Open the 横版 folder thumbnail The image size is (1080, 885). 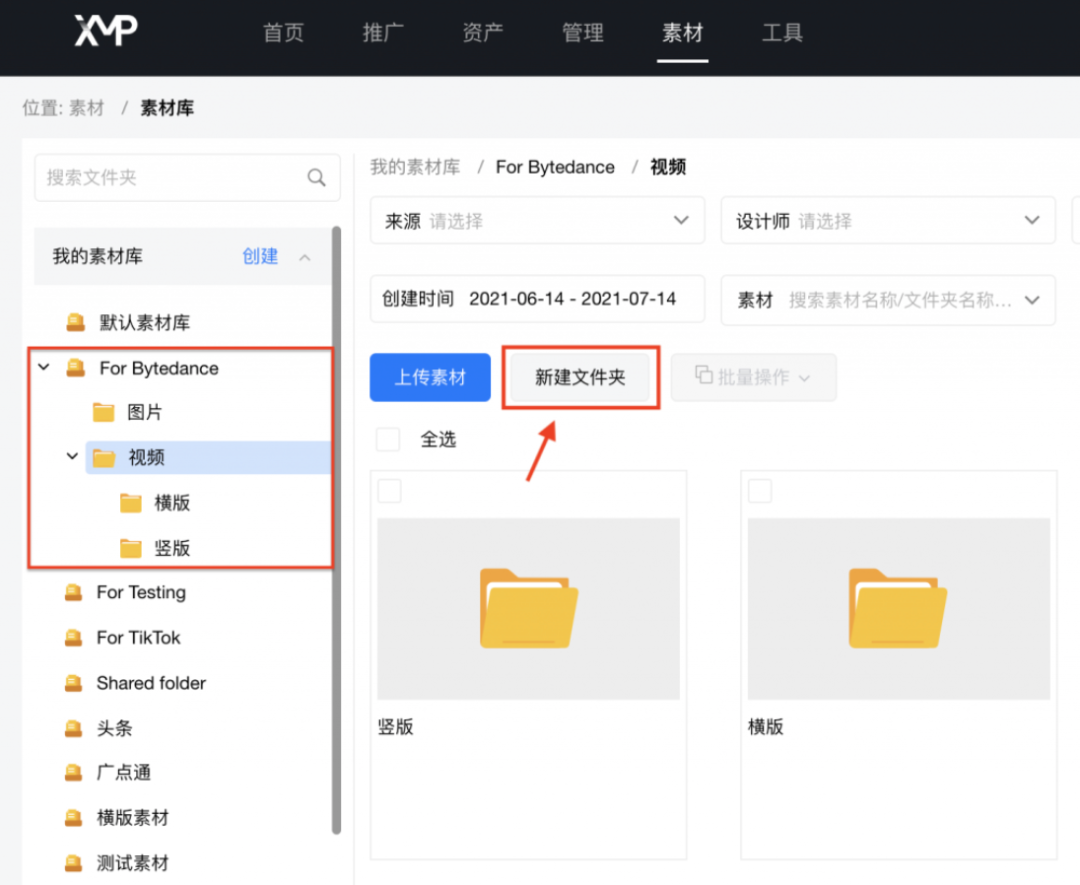tap(898, 609)
